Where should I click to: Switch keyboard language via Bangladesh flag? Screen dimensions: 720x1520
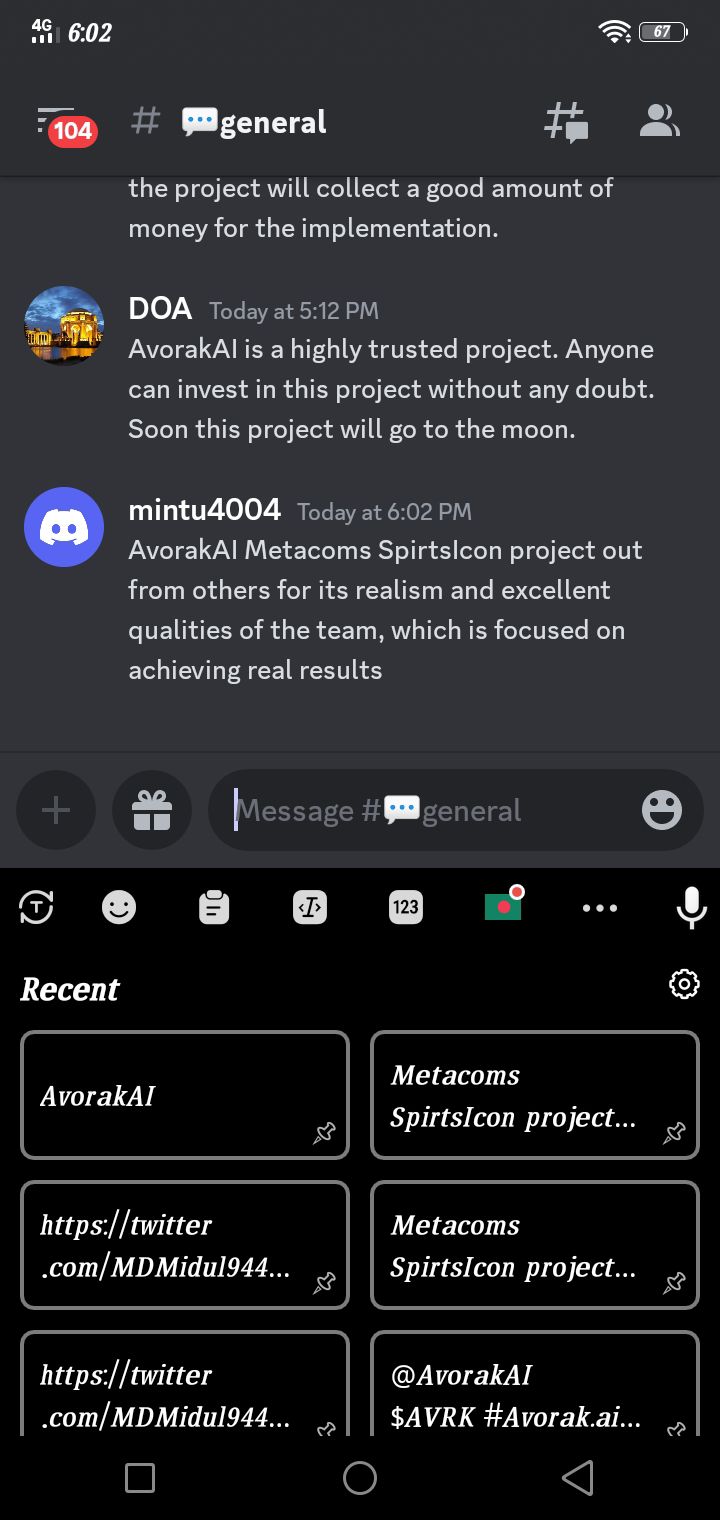[503, 905]
